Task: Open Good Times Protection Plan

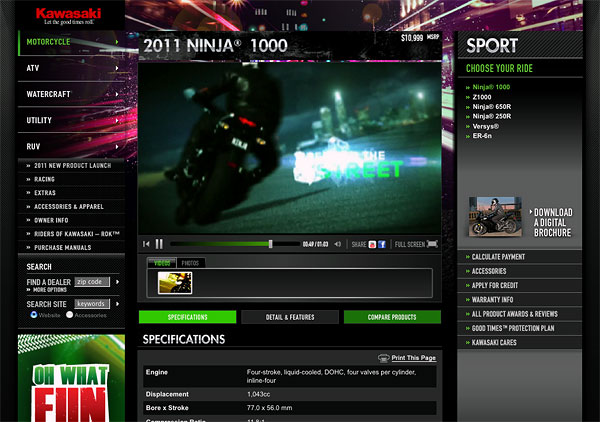Action: coord(513,328)
